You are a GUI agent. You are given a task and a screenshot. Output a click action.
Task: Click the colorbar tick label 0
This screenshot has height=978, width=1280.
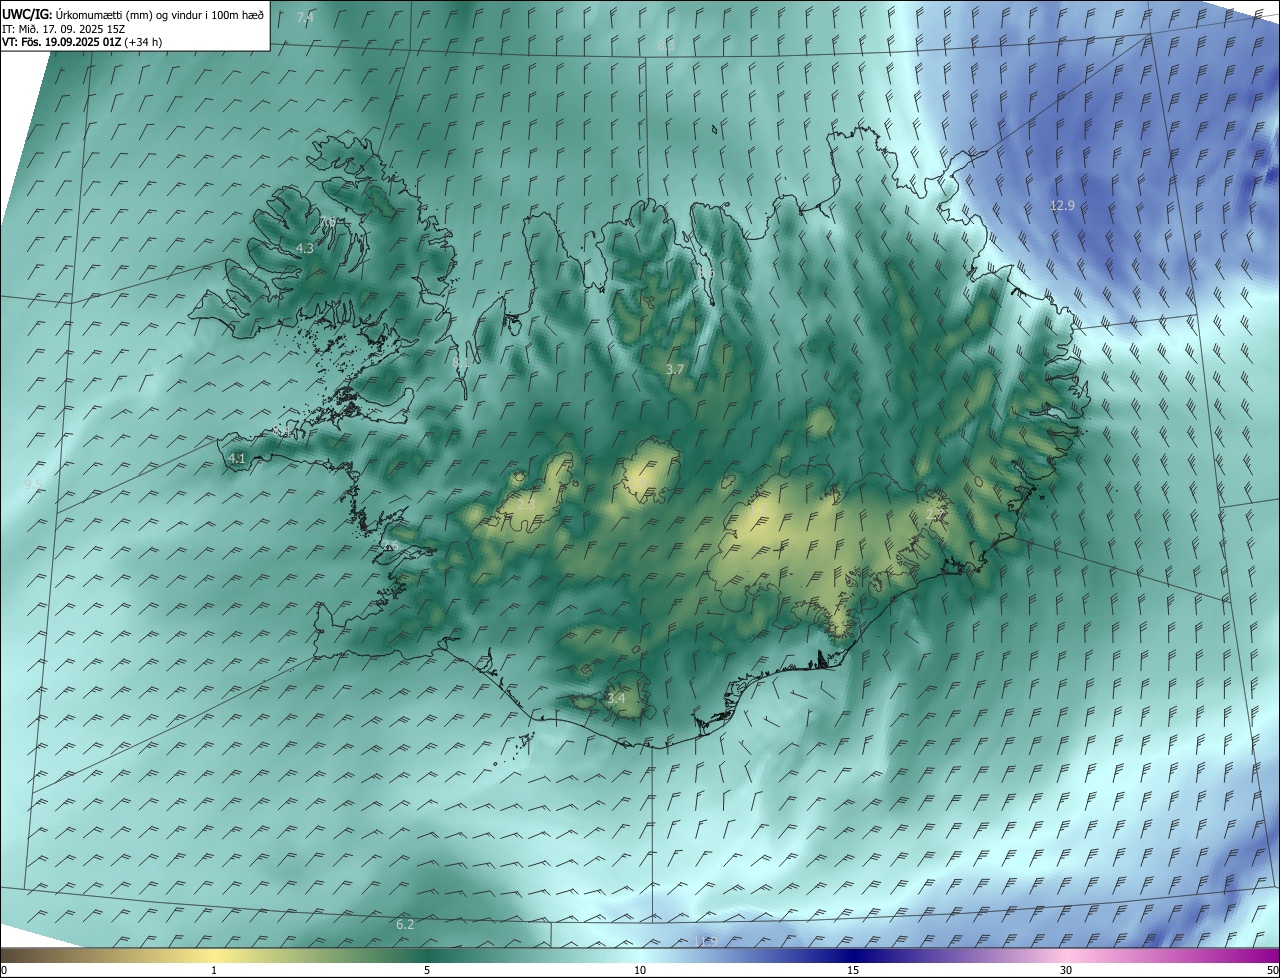point(4,970)
